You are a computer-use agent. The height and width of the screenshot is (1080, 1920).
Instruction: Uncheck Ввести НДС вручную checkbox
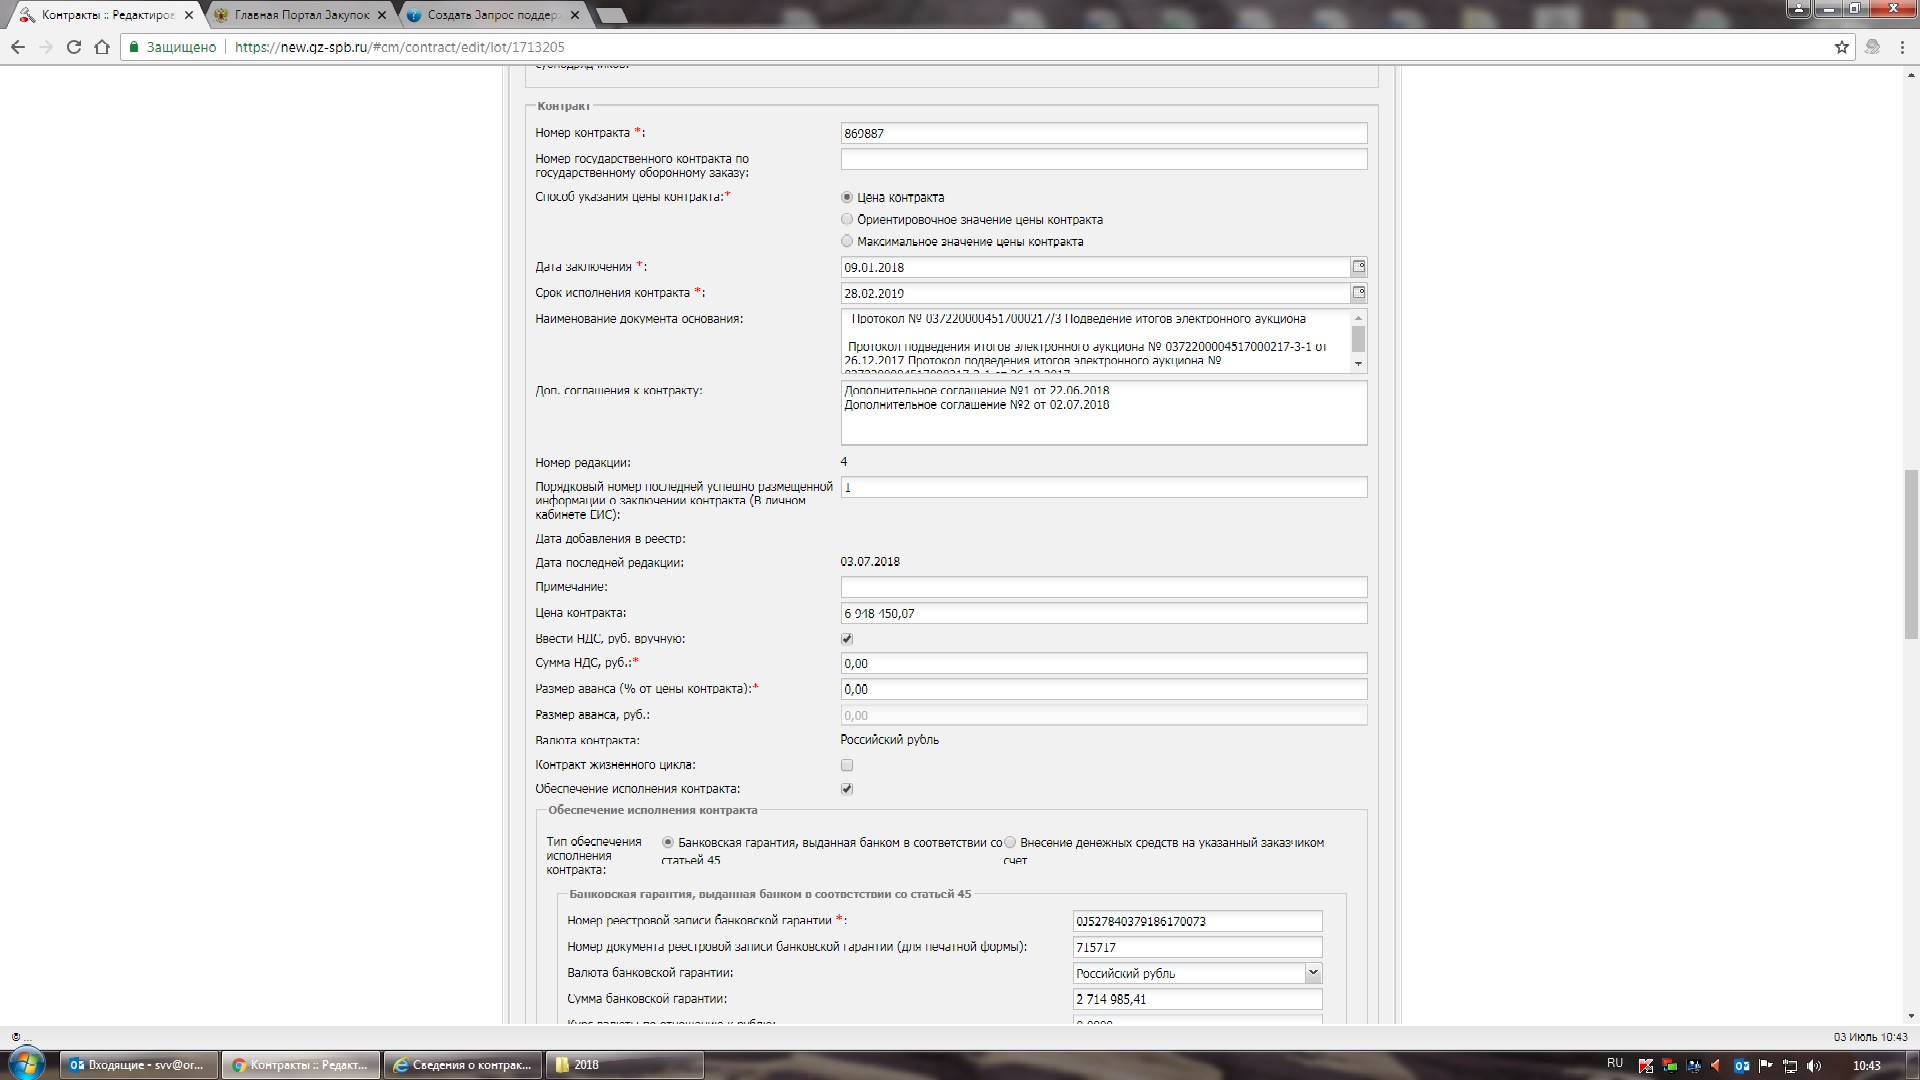(x=847, y=639)
